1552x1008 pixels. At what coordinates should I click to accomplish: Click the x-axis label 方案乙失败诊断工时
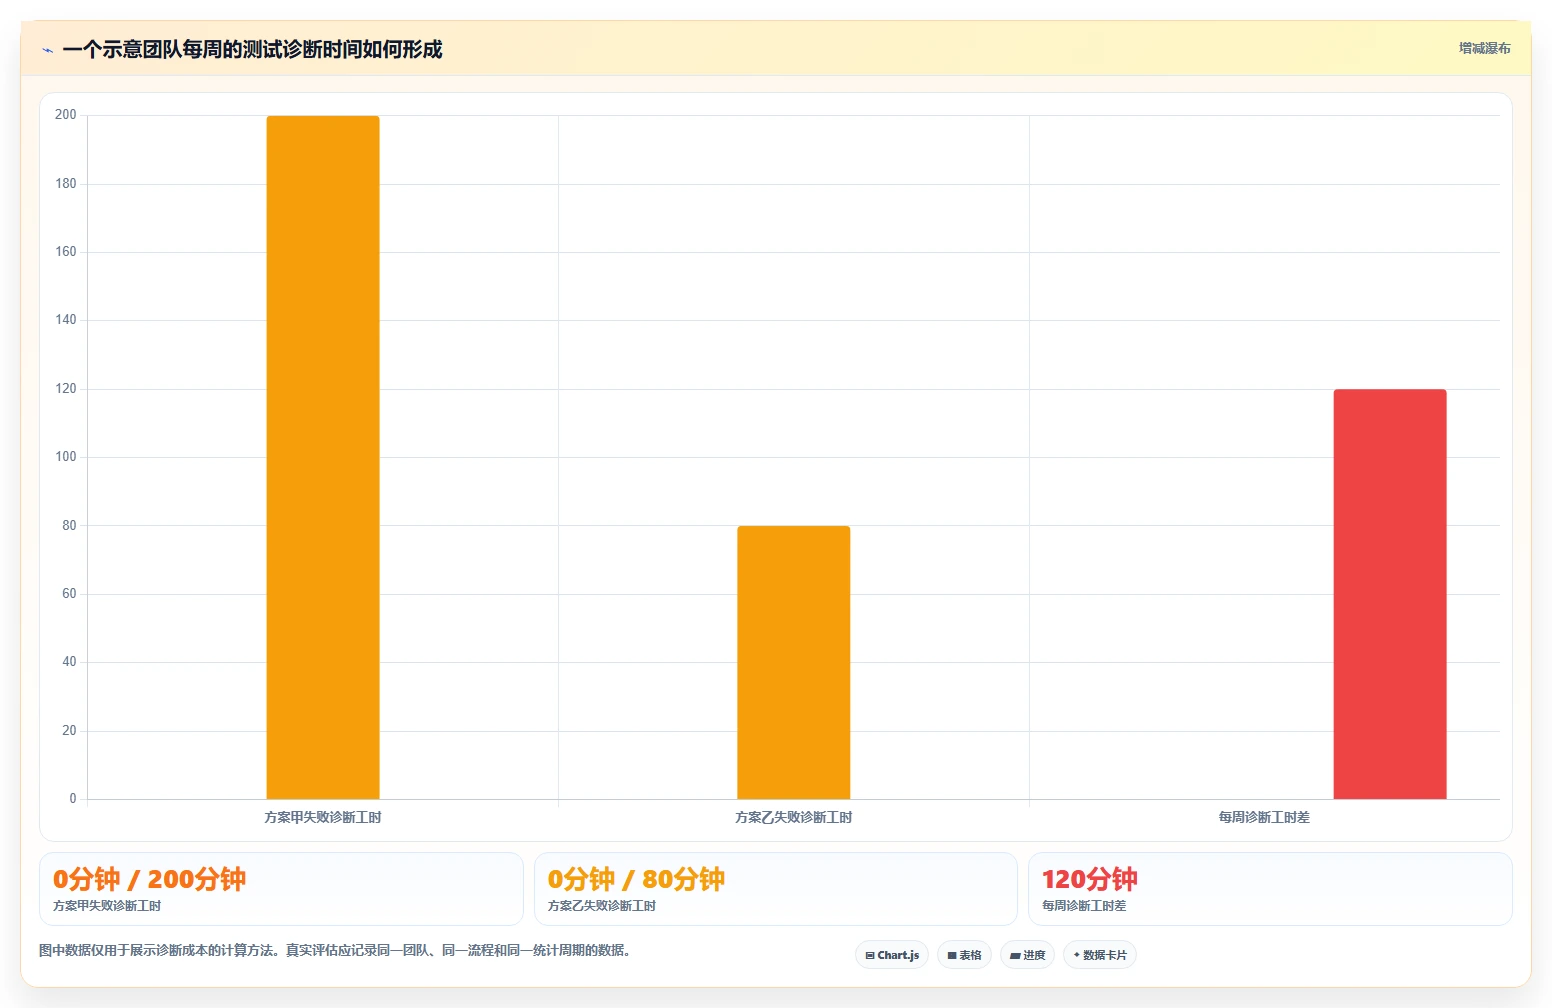click(x=794, y=817)
